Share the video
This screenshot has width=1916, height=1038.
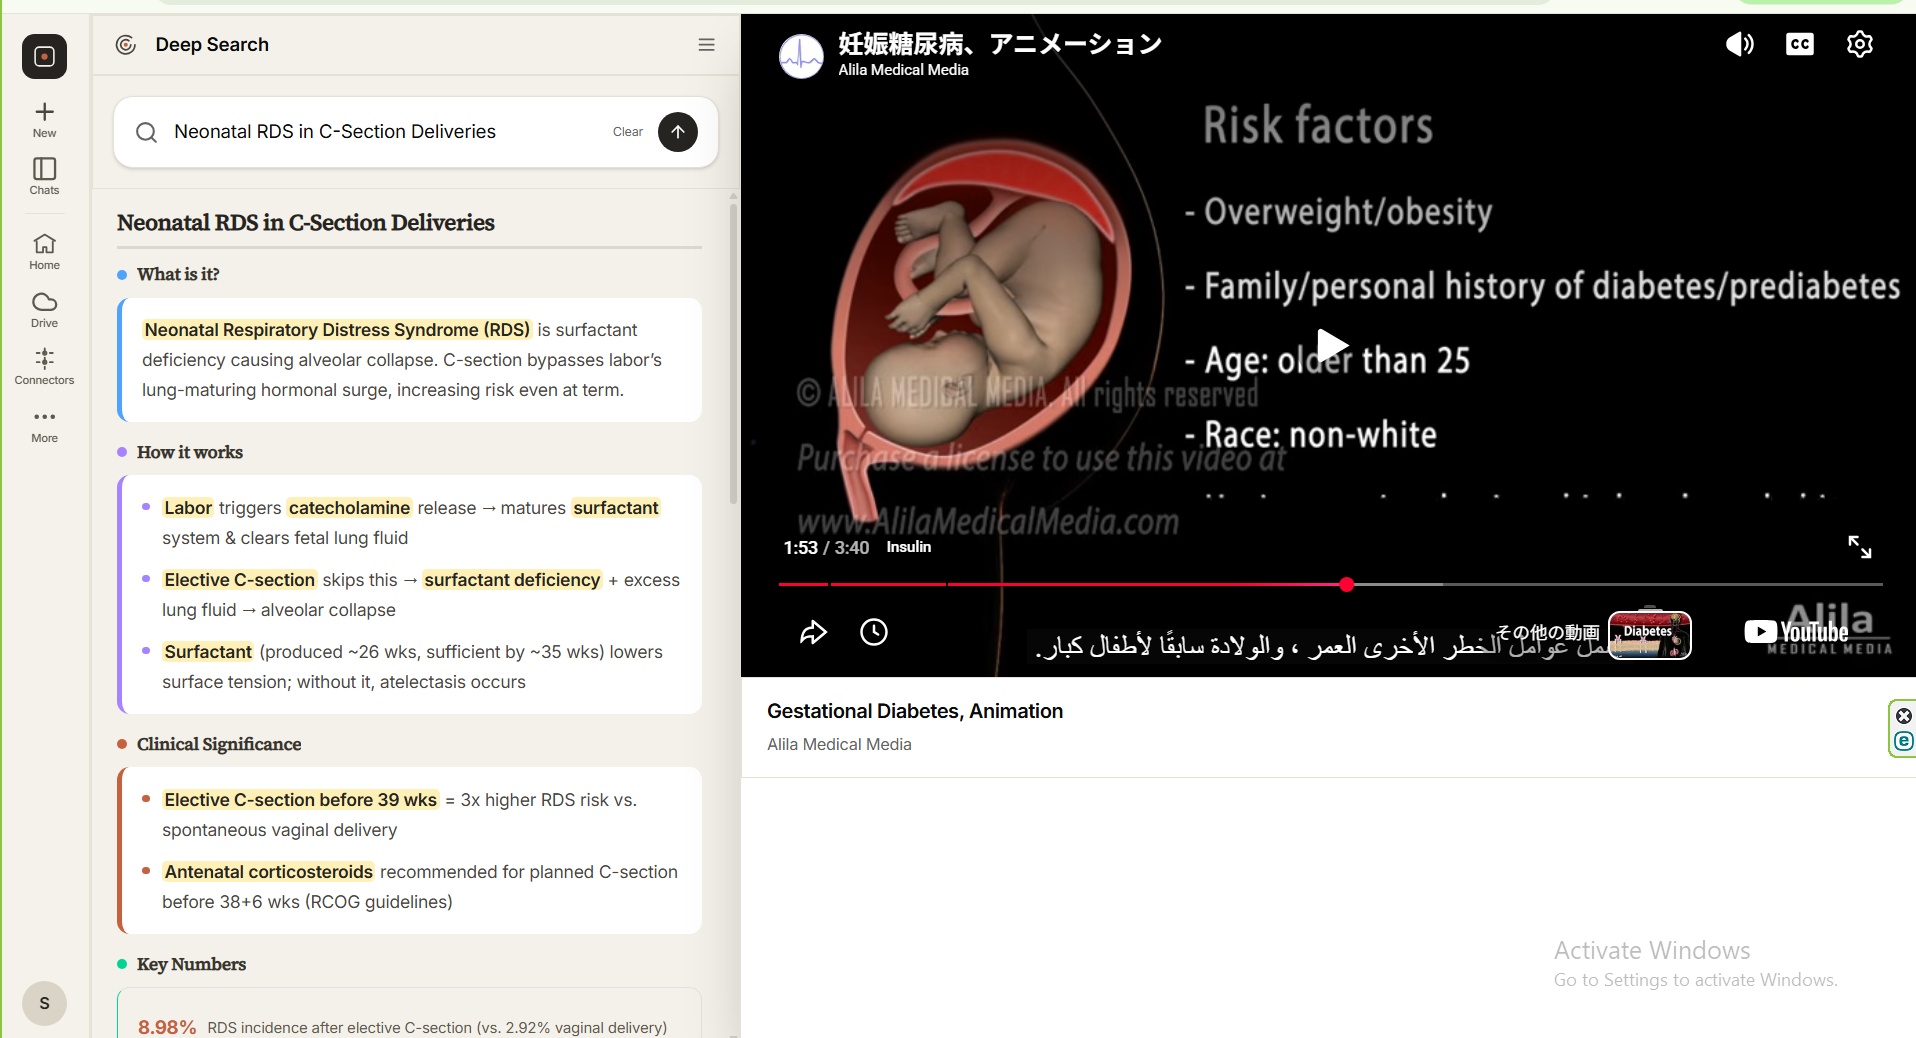(814, 632)
